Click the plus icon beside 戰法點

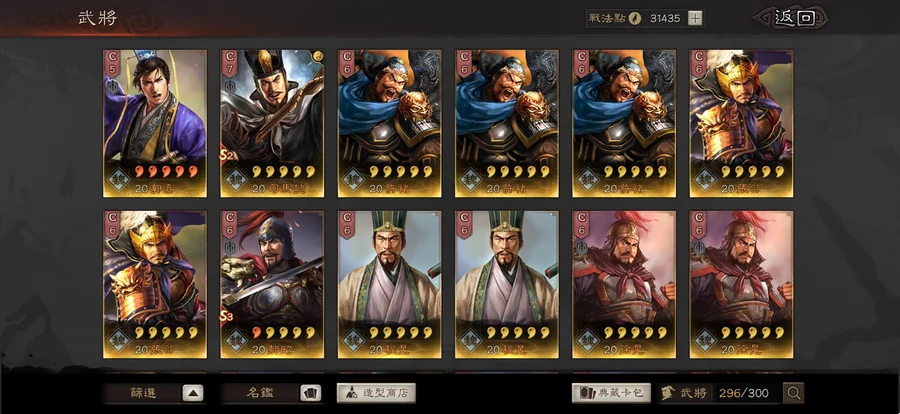[695, 18]
